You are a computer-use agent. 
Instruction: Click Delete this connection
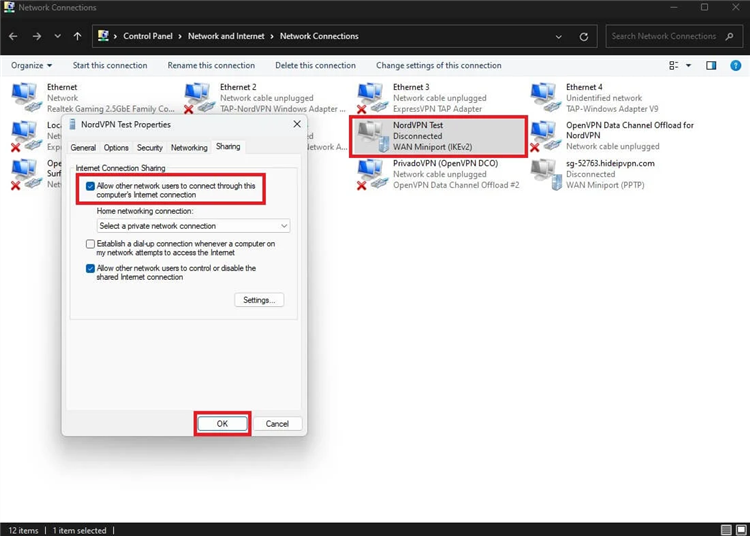[x=315, y=66]
